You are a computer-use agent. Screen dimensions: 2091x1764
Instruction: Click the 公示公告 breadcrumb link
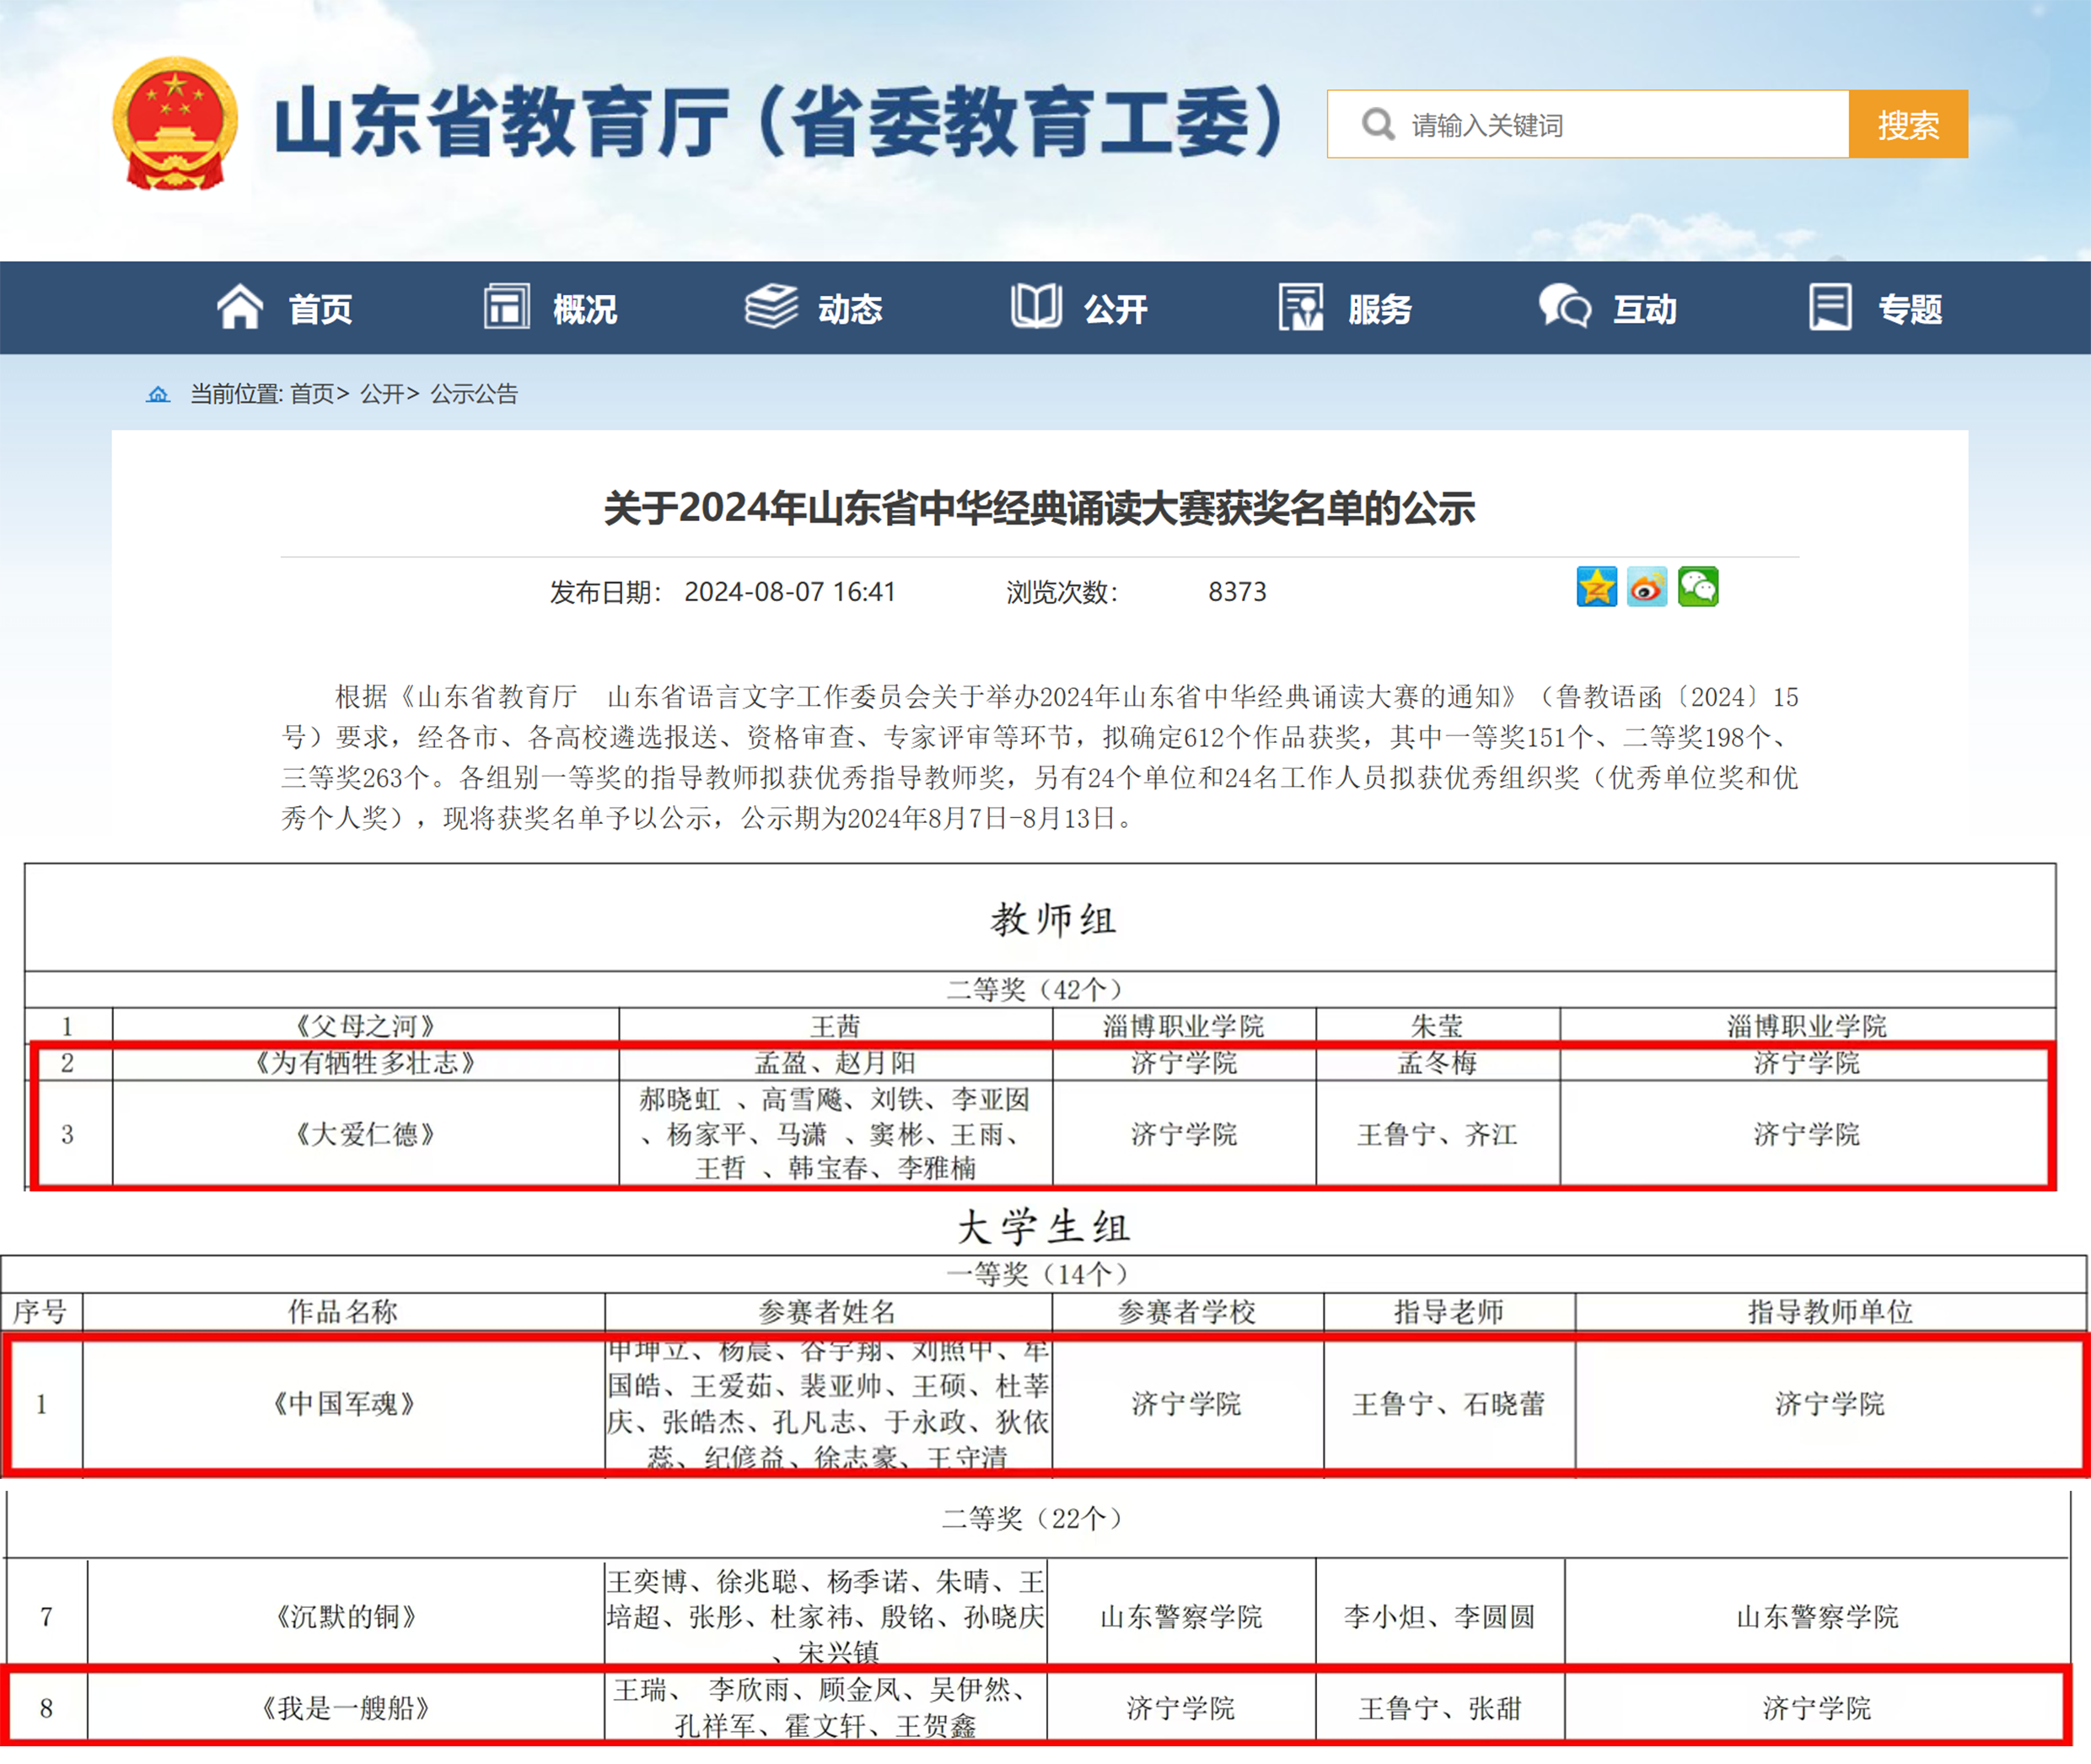[x=474, y=394]
